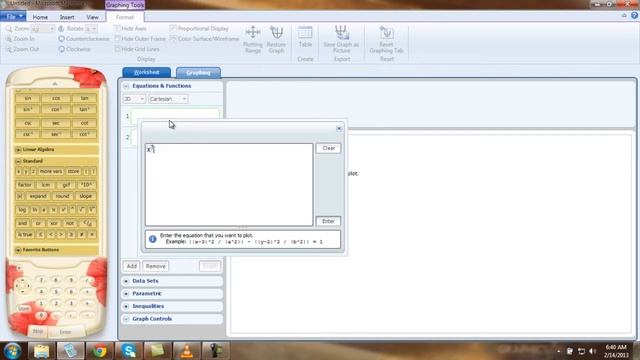This screenshot has width=640, height=360.
Task: Click the store key on calculator
Action: pyautogui.click(x=73, y=171)
